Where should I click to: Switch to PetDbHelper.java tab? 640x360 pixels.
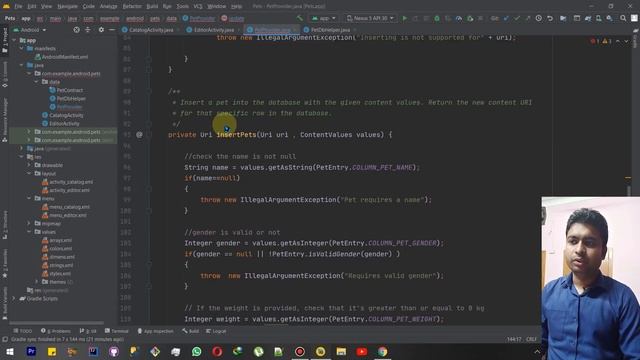coord(330,30)
